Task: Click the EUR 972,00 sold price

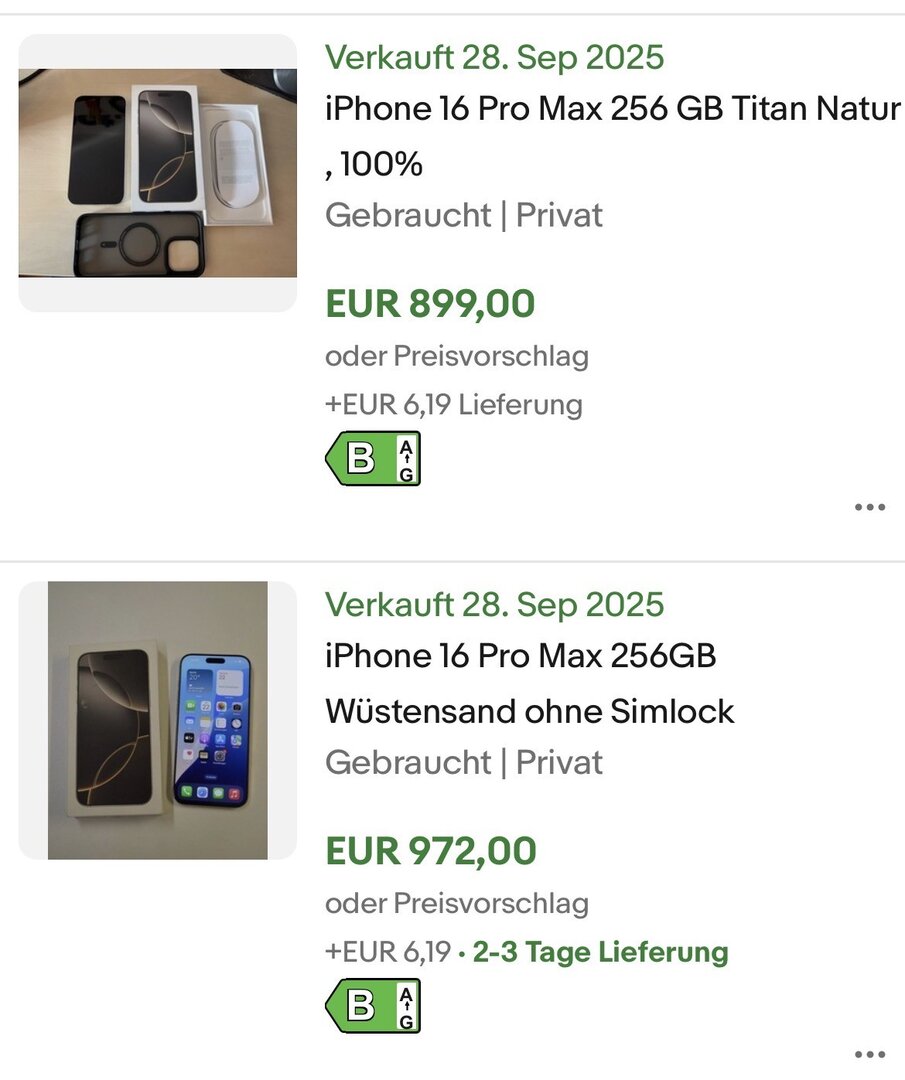Action: pos(431,851)
